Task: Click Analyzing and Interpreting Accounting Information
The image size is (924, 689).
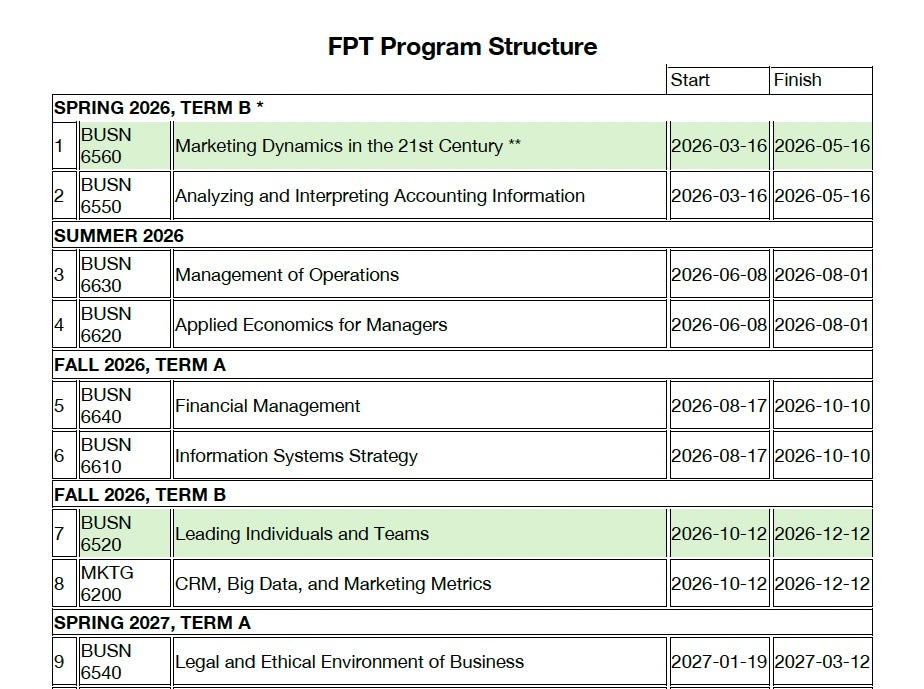Action: click(x=379, y=196)
